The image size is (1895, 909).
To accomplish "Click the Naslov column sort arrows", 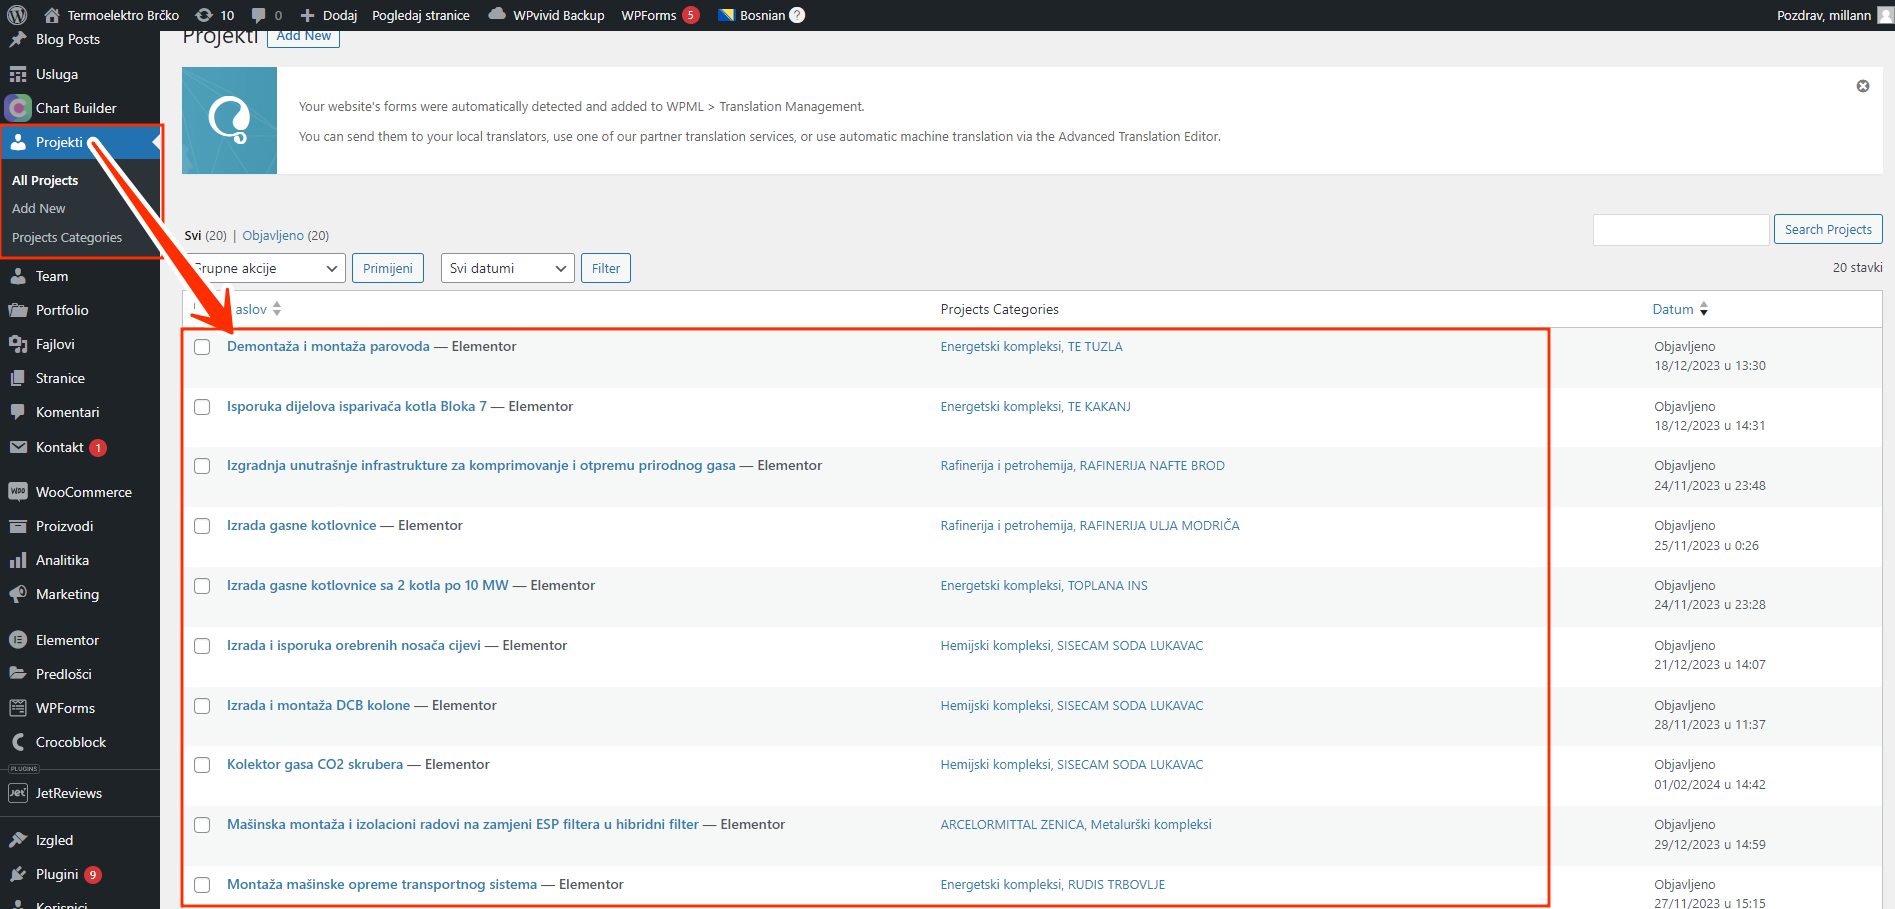I will pyautogui.click(x=277, y=309).
